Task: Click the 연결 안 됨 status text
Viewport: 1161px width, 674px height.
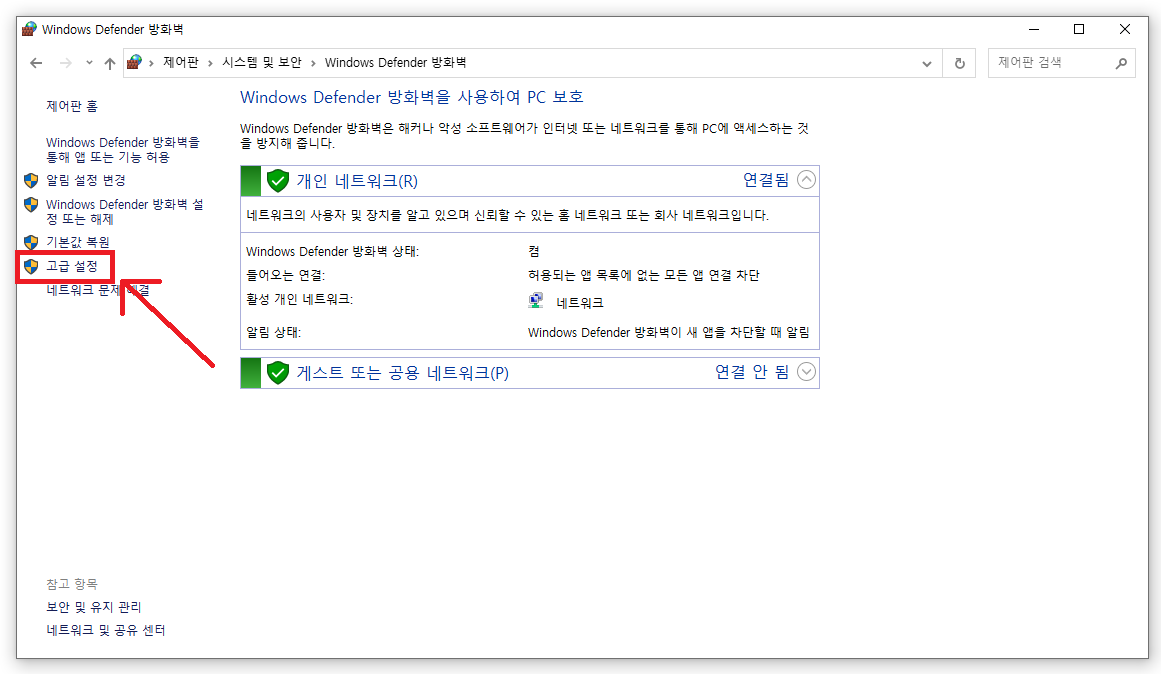Action: (x=752, y=372)
